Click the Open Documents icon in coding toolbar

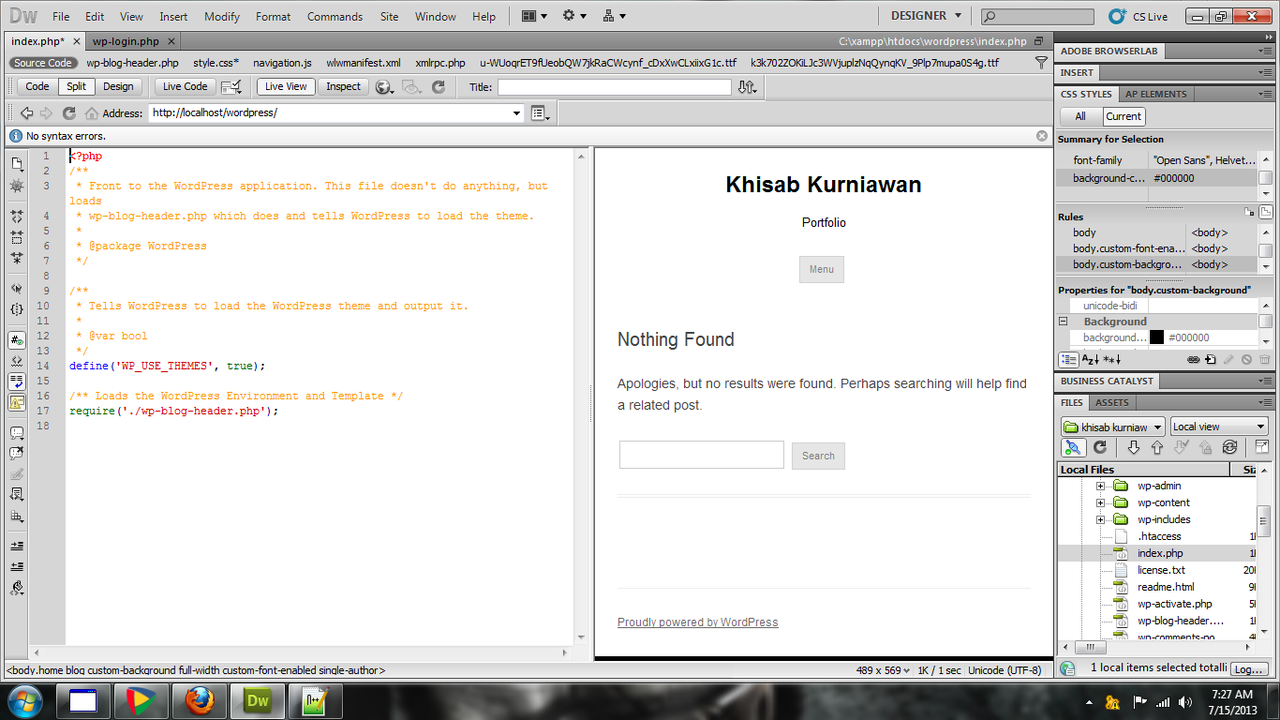(x=16, y=163)
